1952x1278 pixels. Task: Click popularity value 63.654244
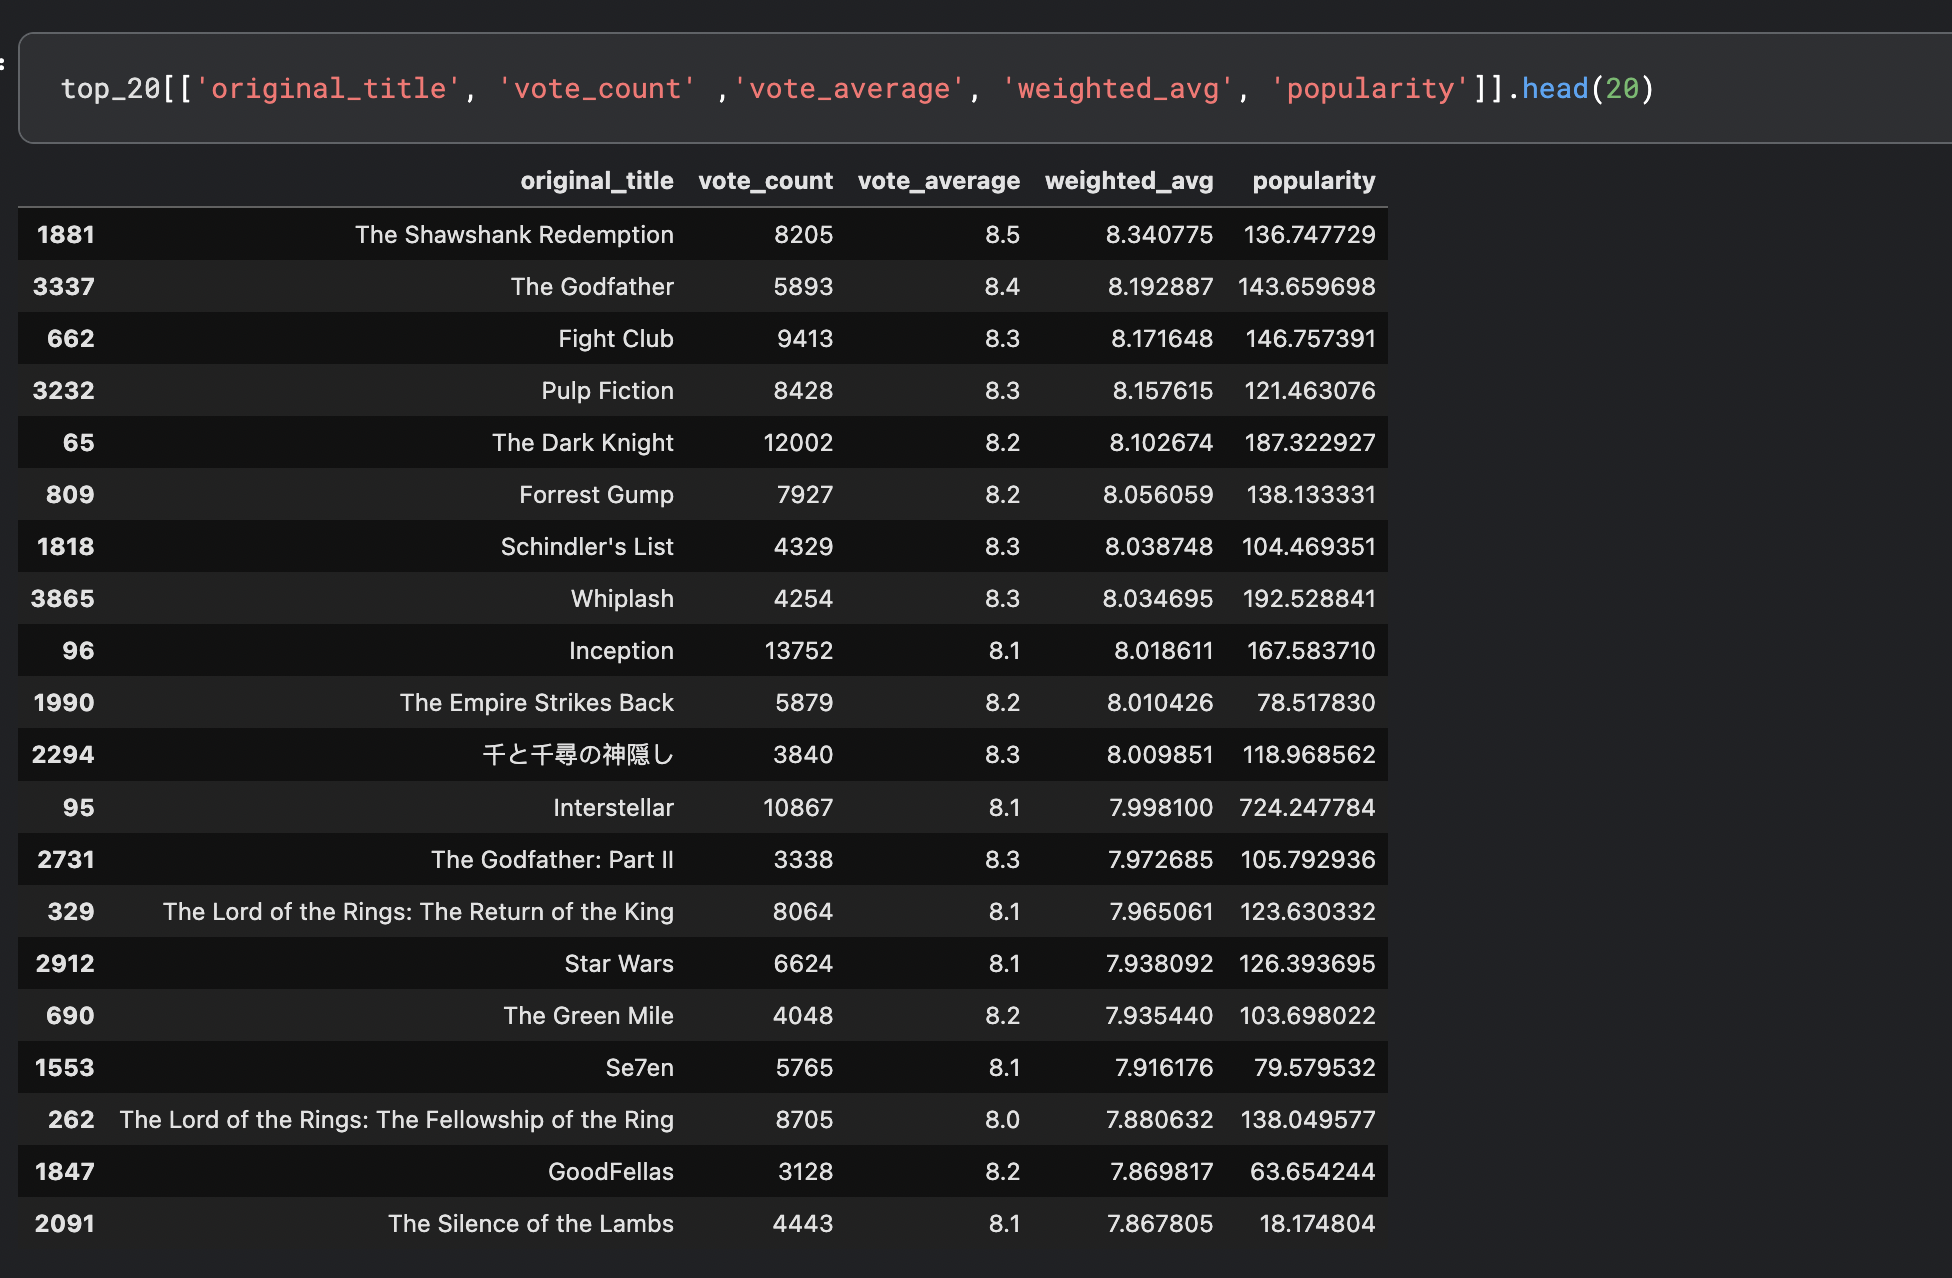pyautogui.click(x=1313, y=1172)
